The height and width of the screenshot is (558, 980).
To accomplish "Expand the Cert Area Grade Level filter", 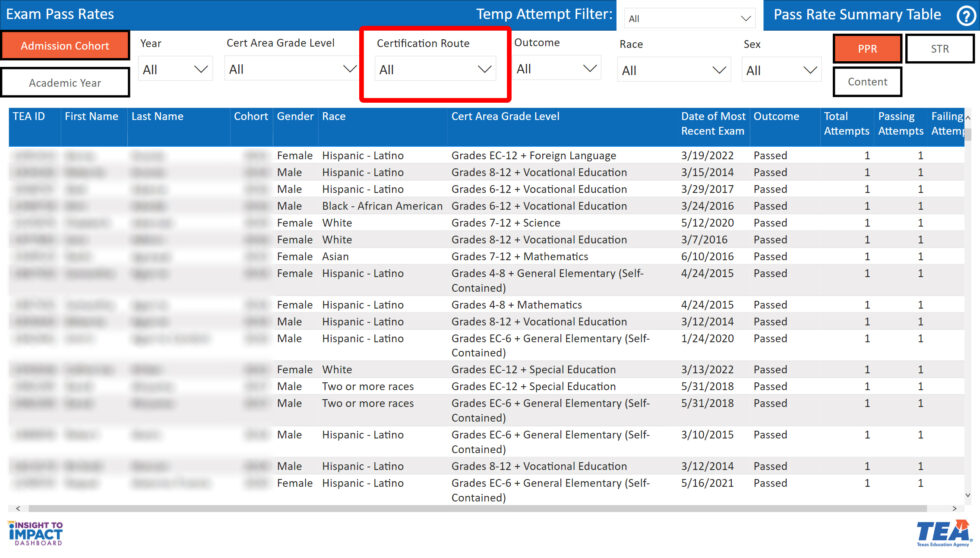I will point(292,69).
